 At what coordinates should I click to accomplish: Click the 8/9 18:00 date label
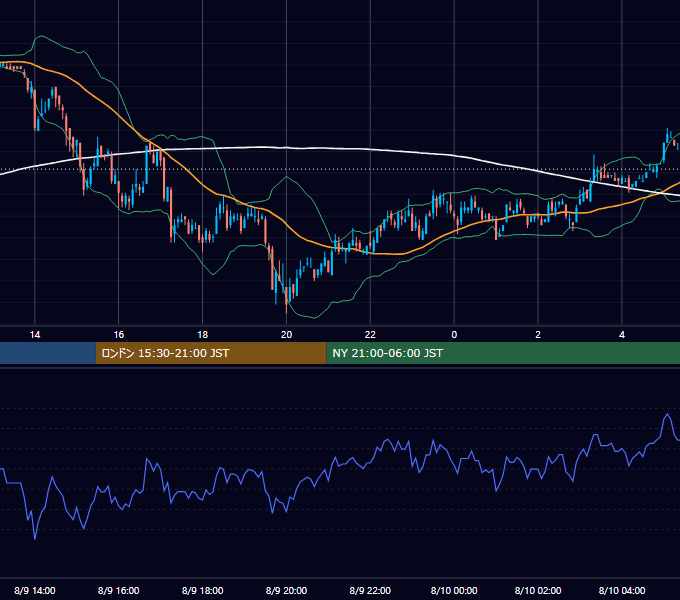point(203,590)
